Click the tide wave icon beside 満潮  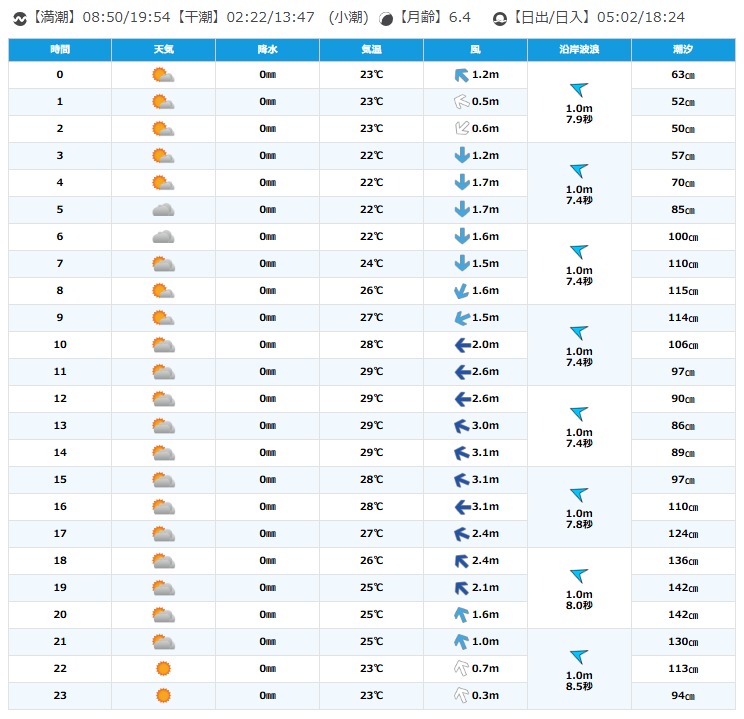click(x=19, y=19)
